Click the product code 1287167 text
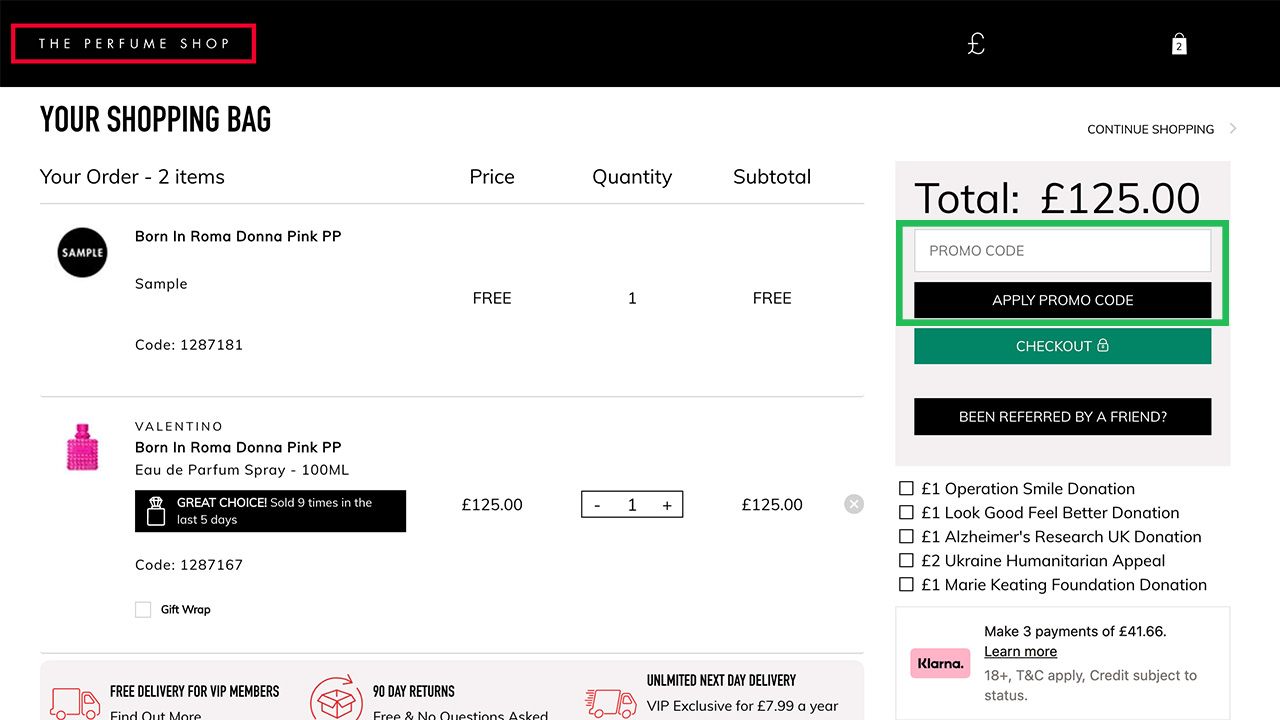 pos(189,565)
